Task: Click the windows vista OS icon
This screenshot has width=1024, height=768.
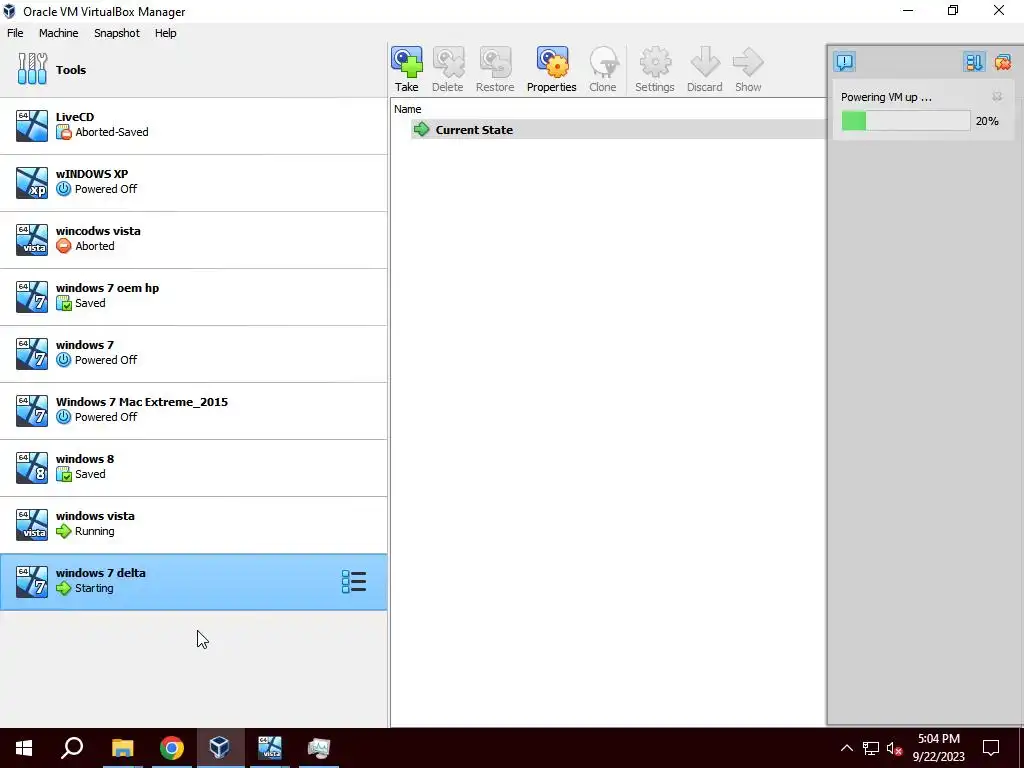Action: [32, 524]
